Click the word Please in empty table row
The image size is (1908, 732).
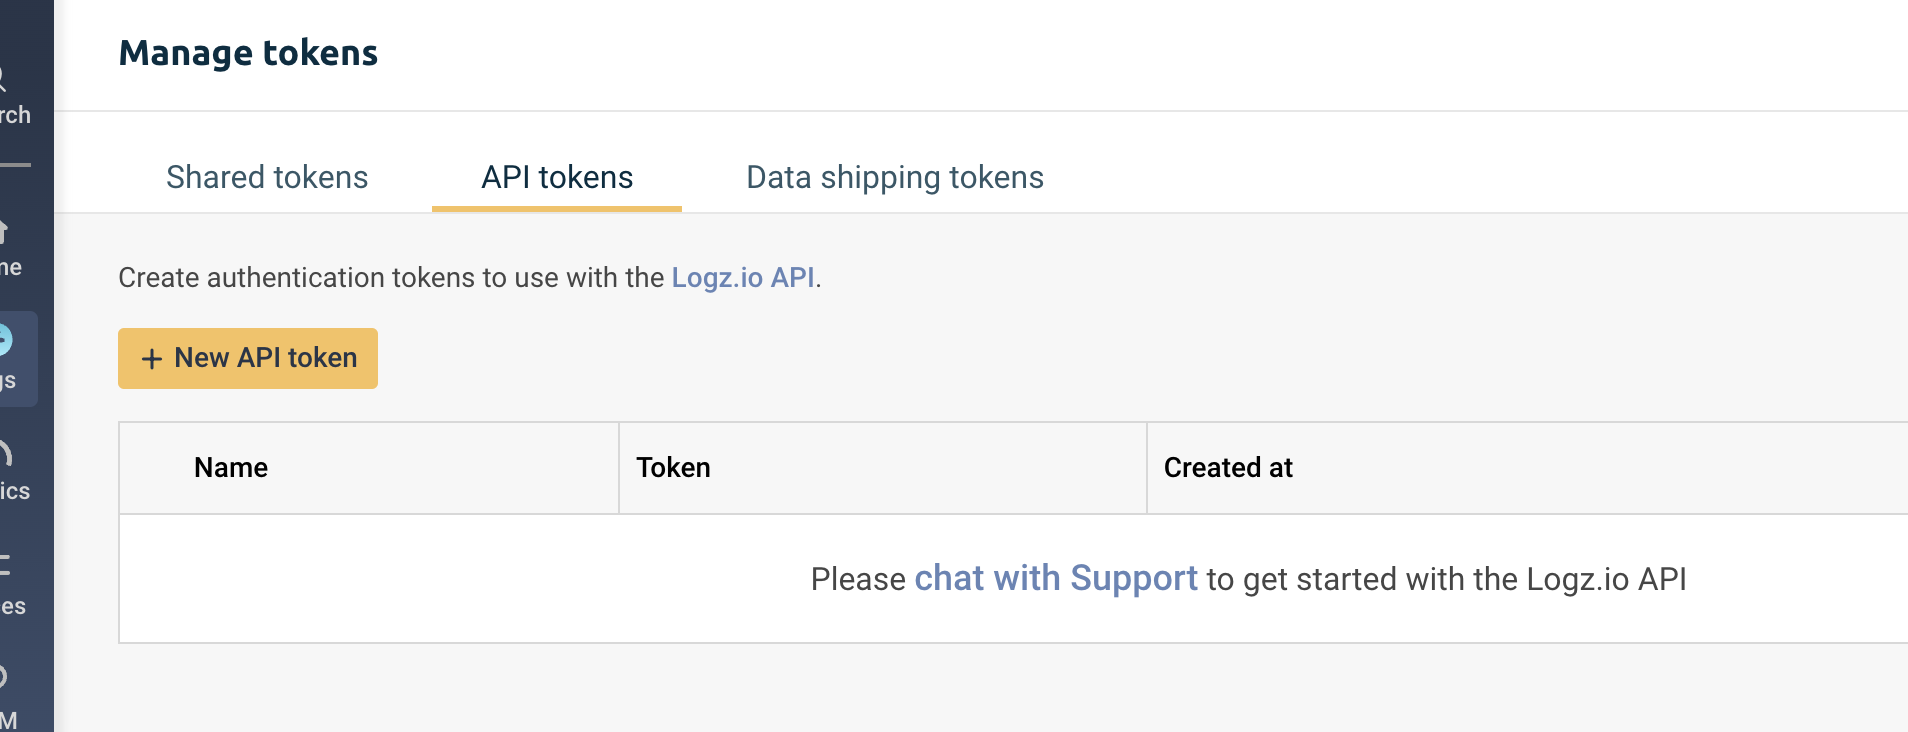pos(857,579)
